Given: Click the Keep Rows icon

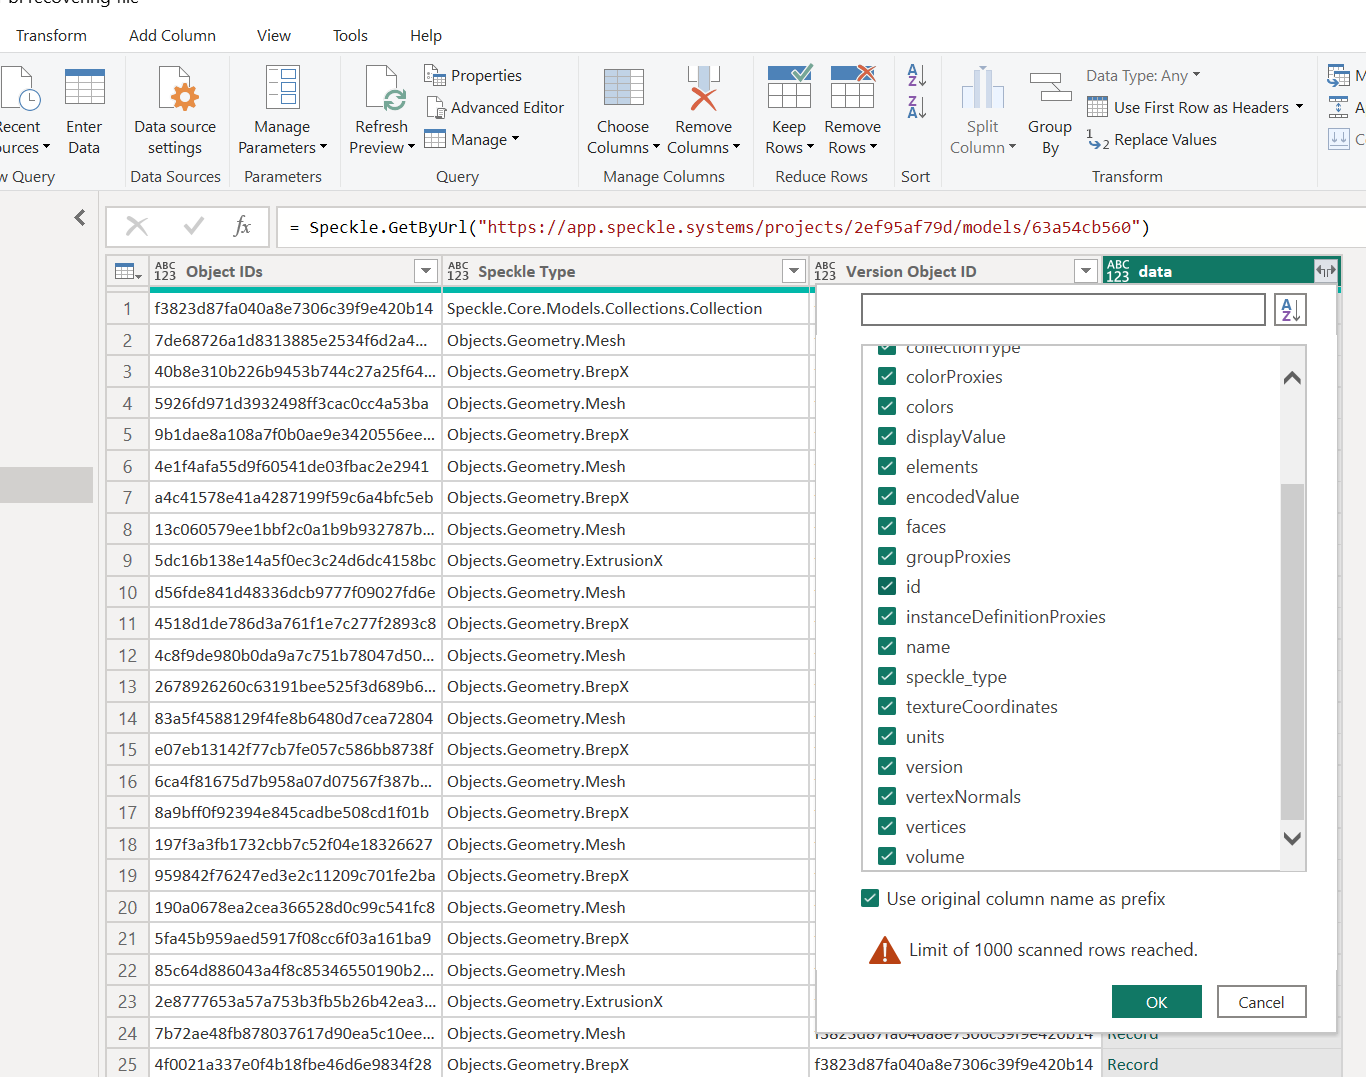Looking at the screenshot, I should click(789, 87).
